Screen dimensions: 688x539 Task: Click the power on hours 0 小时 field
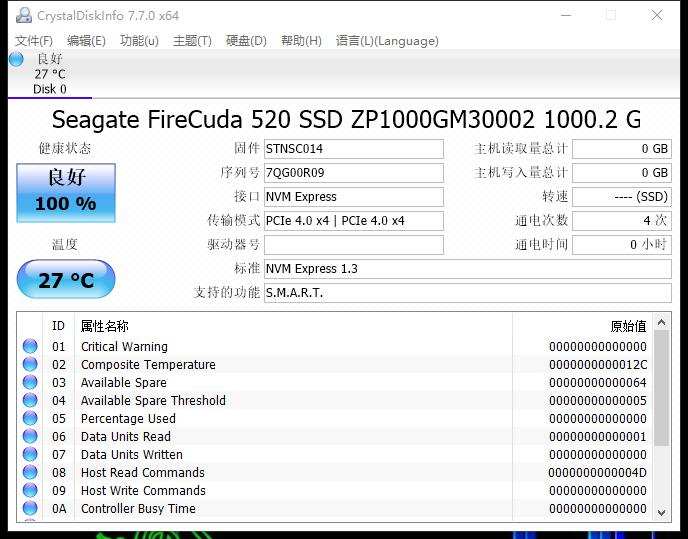tap(622, 245)
